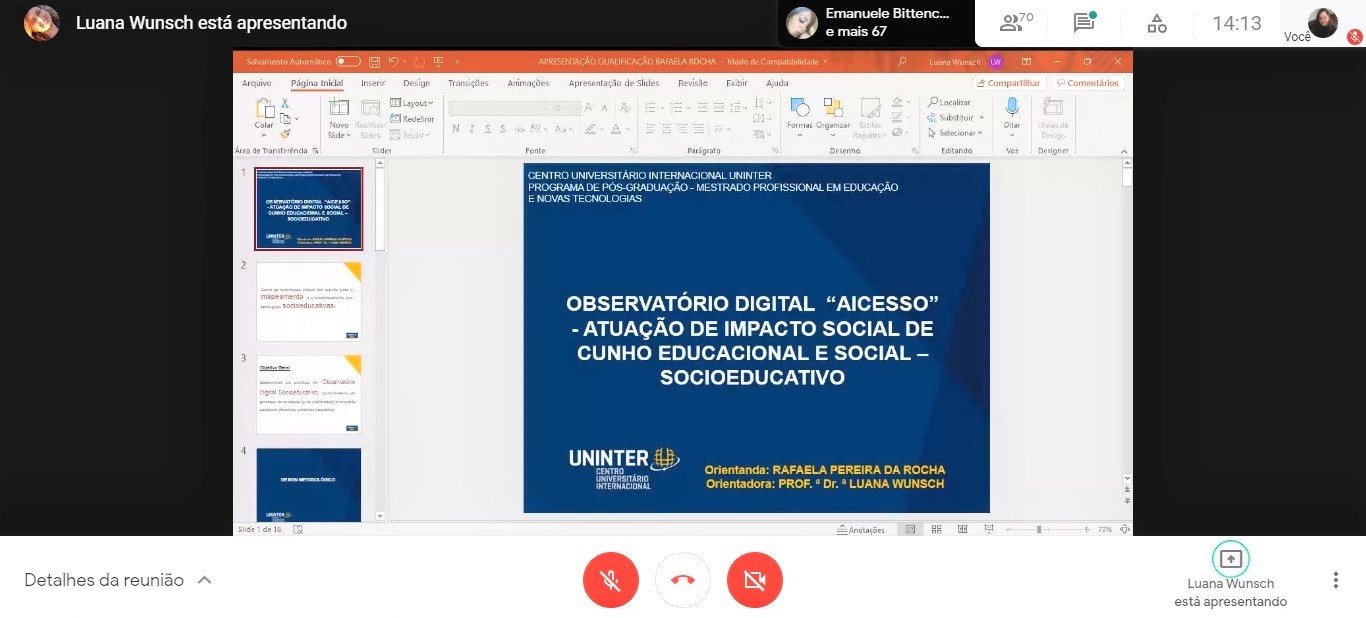Hang up the call
The image size is (1366, 618).
pyautogui.click(x=683, y=580)
